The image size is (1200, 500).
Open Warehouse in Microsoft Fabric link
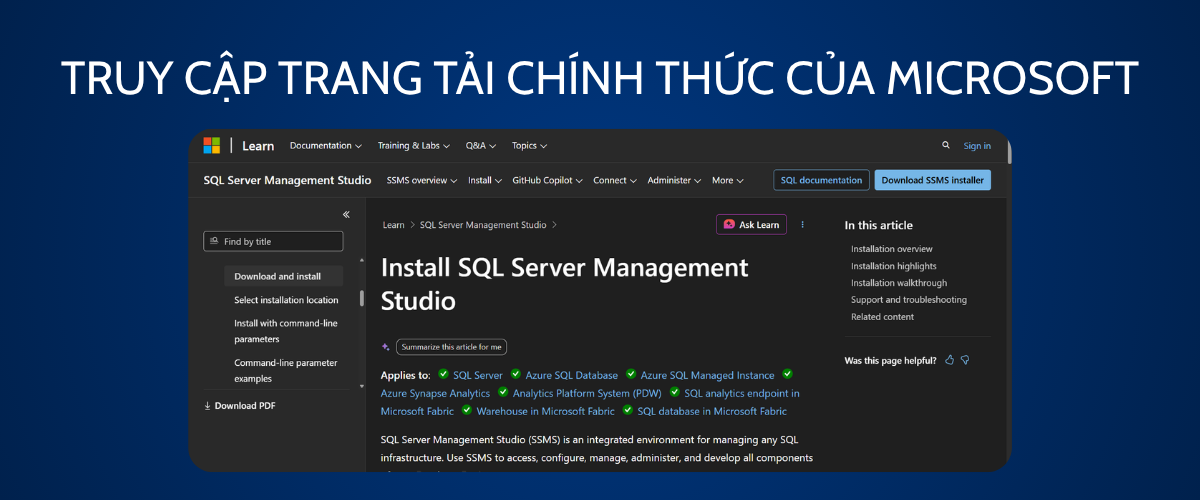[x=546, y=411]
